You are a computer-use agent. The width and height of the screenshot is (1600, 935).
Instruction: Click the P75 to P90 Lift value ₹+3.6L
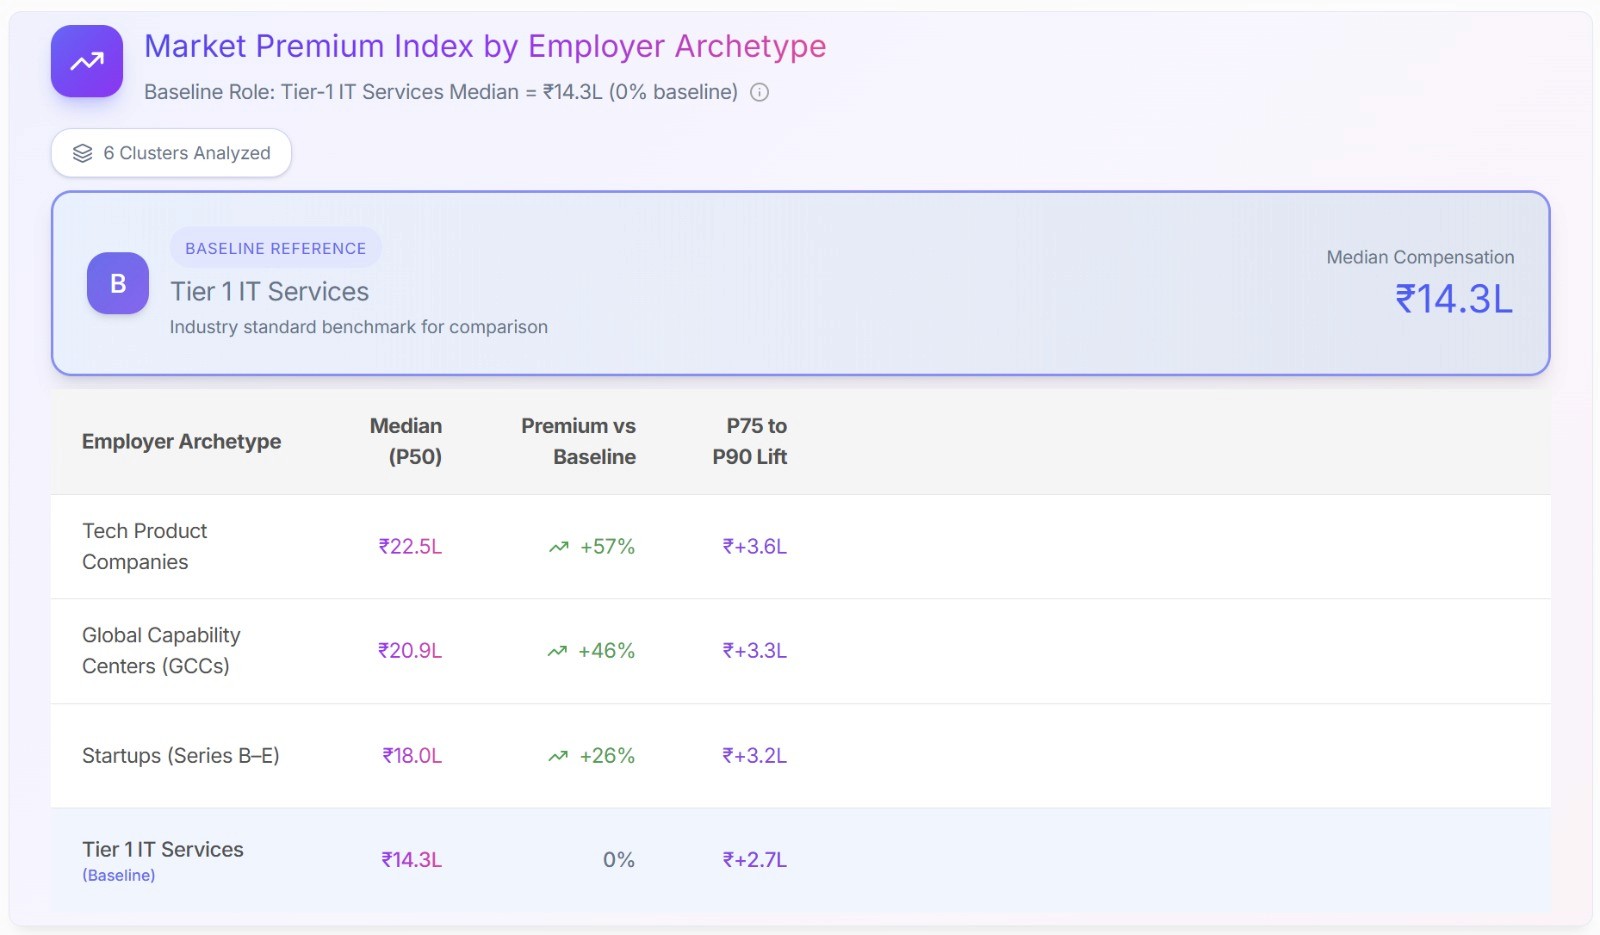coord(754,547)
